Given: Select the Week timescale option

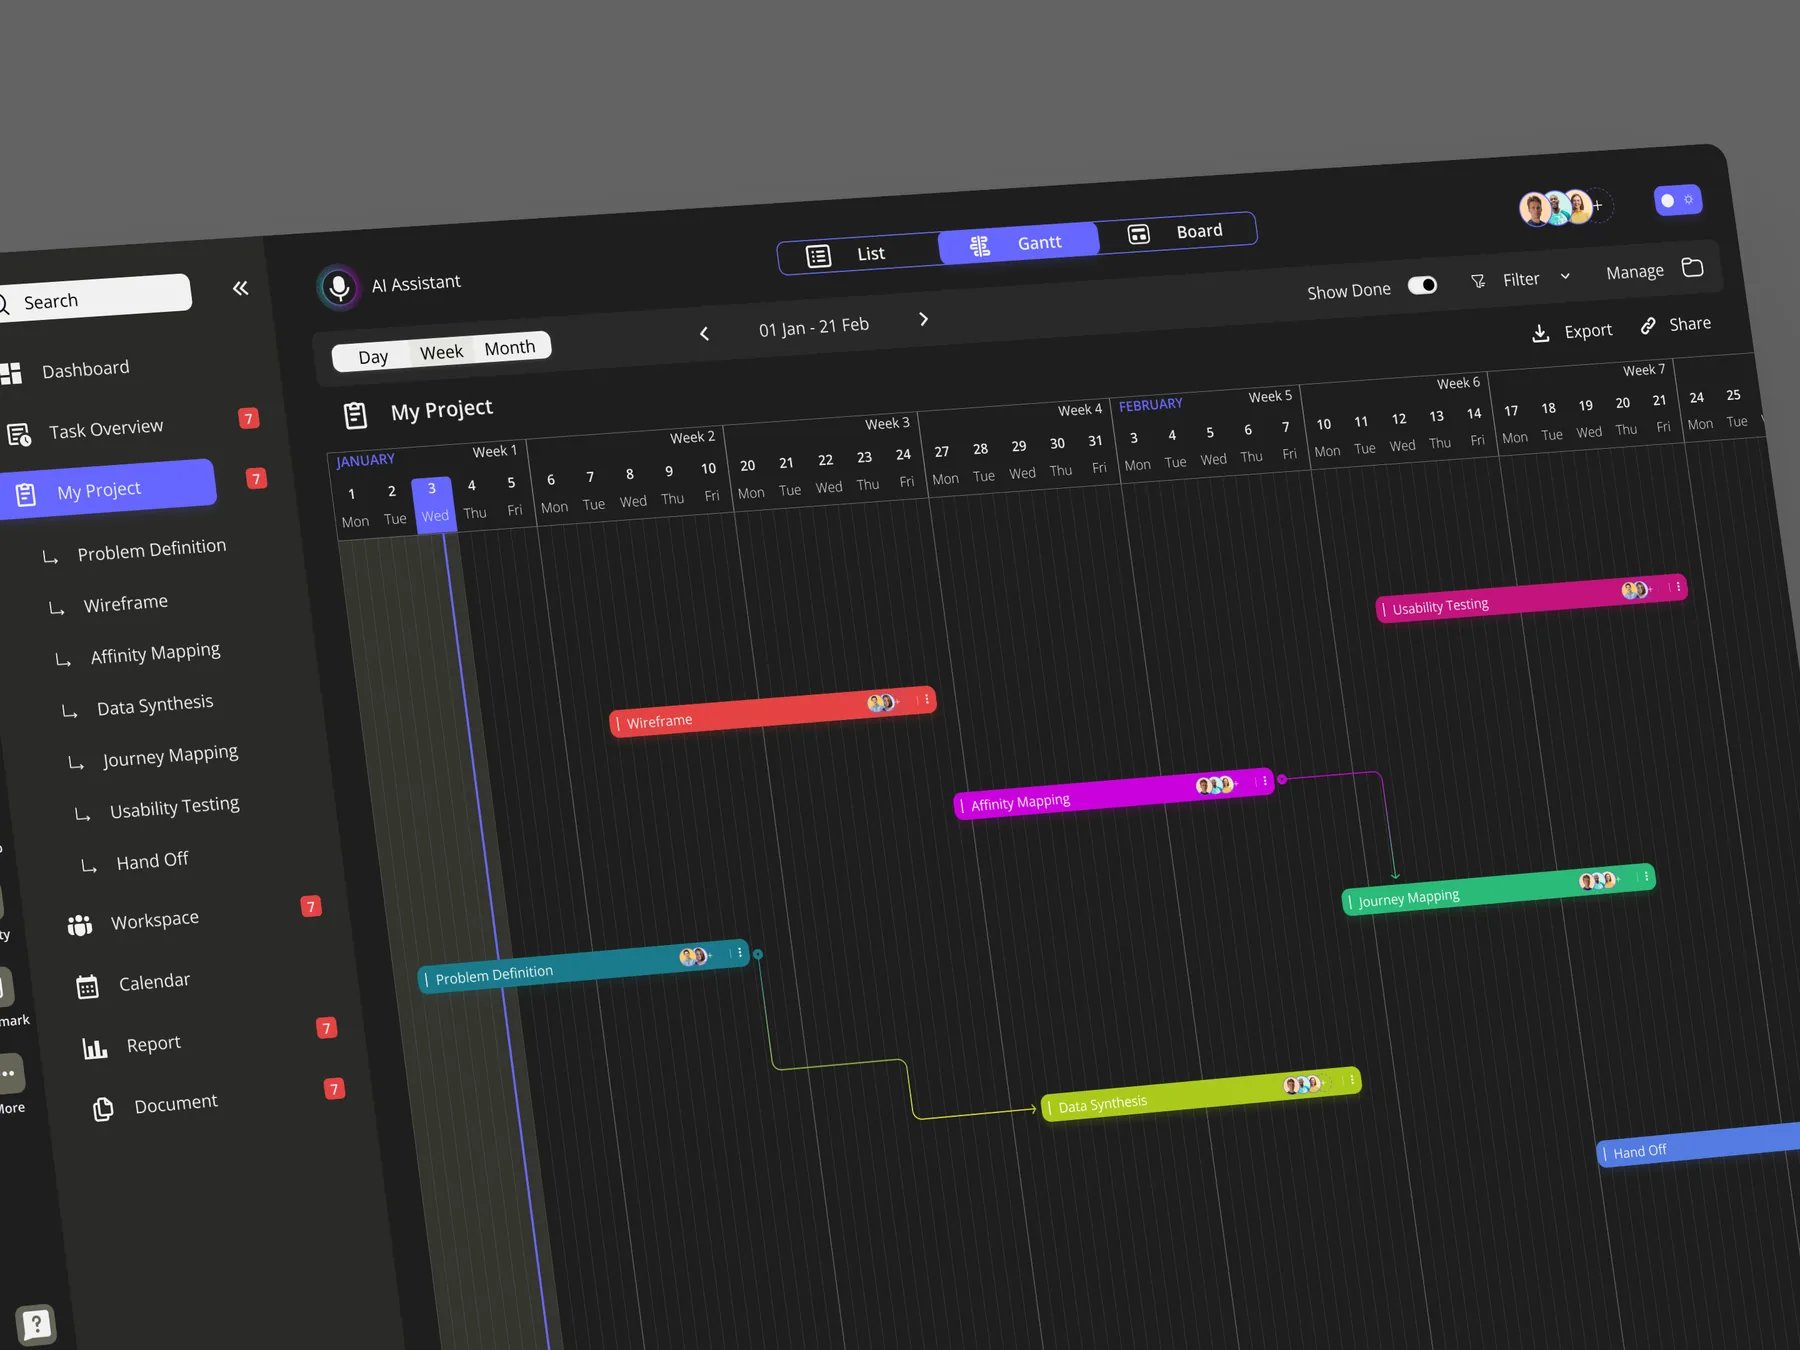Looking at the screenshot, I should (x=441, y=352).
